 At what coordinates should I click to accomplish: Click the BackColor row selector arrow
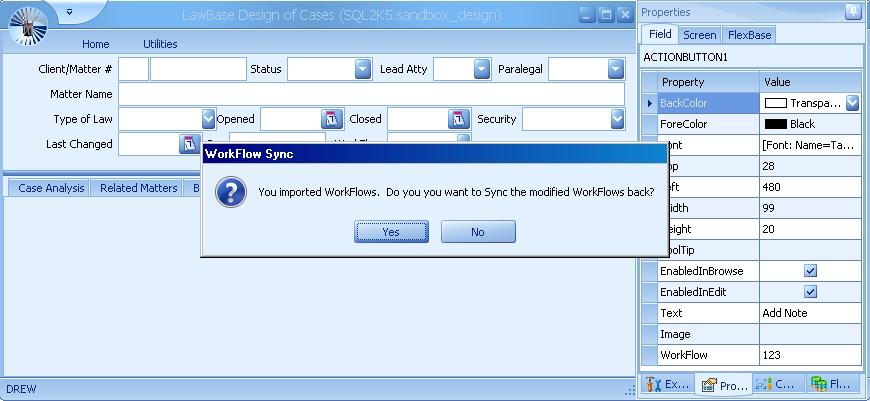649,103
